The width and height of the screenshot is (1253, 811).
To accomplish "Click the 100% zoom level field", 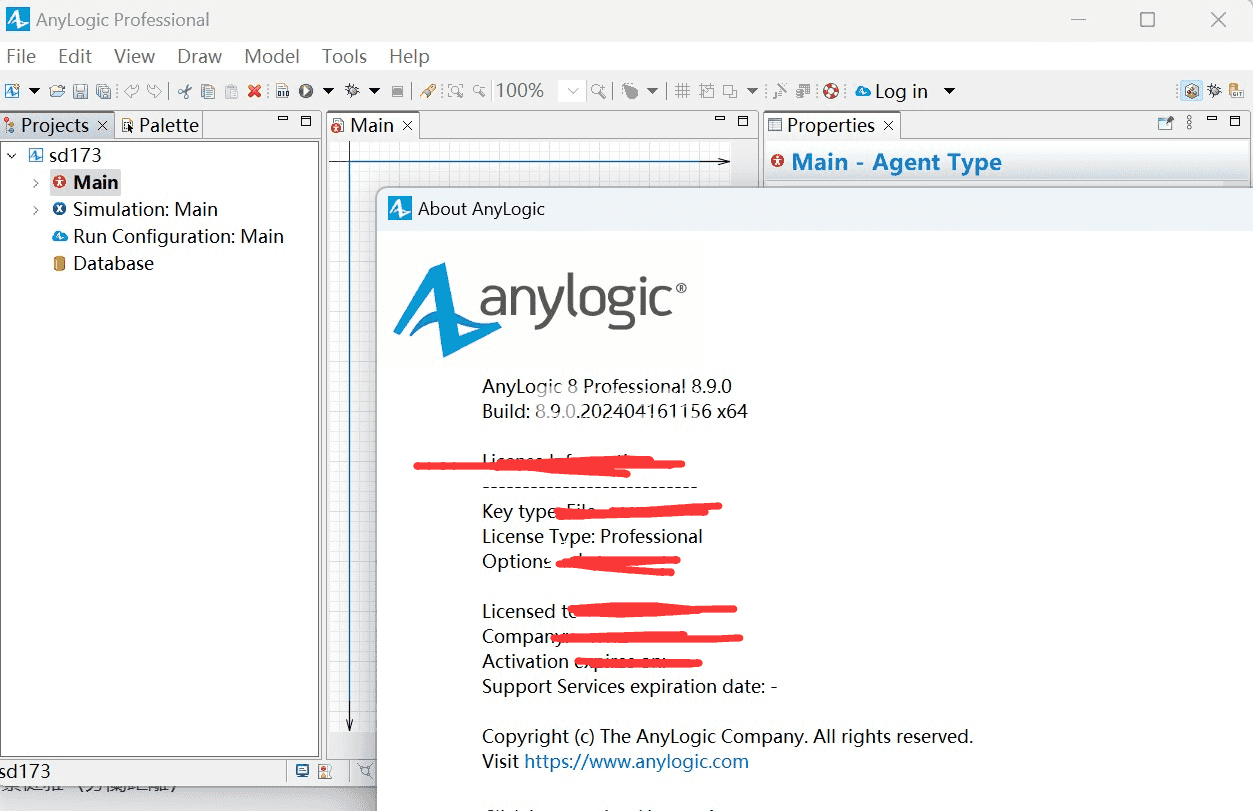I will [x=520, y=90].
